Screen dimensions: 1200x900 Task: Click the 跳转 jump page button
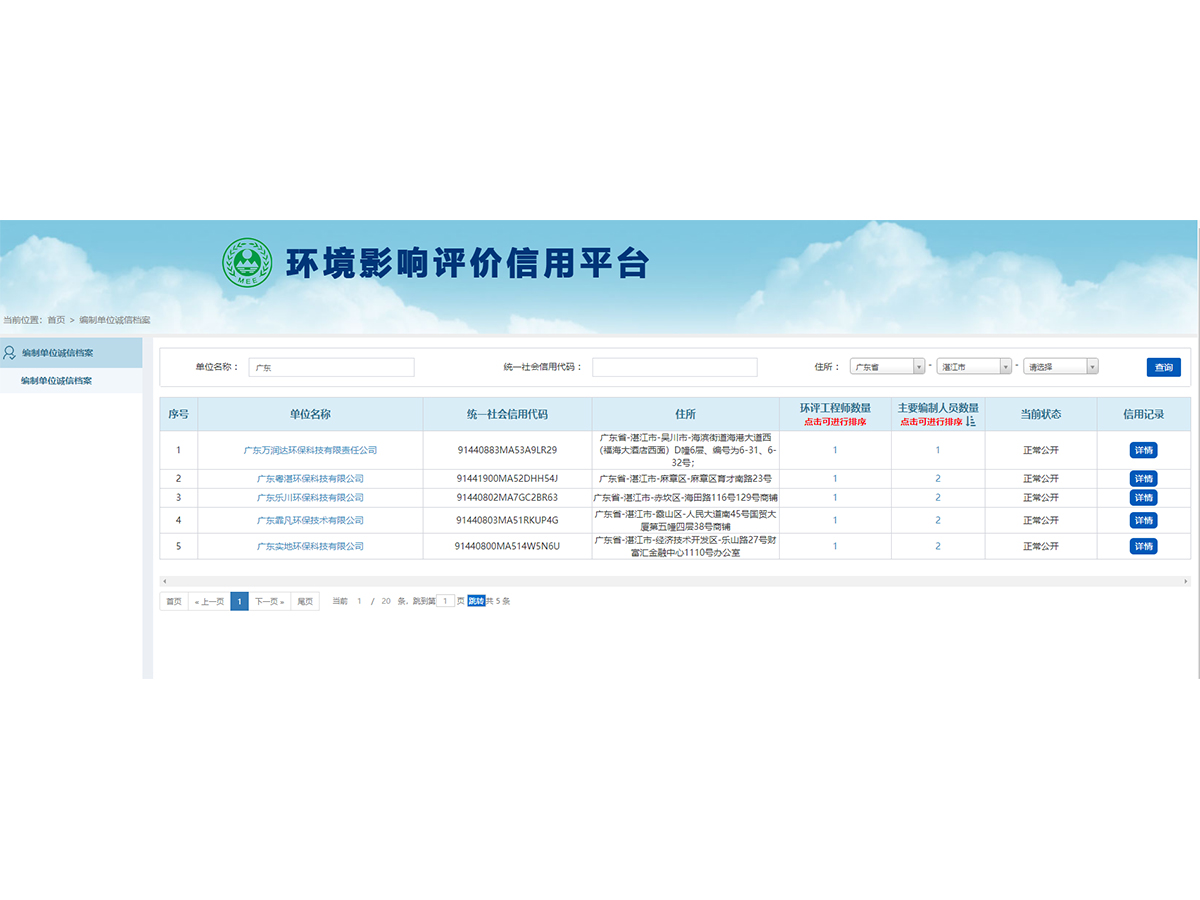click(x=476, y=601)
